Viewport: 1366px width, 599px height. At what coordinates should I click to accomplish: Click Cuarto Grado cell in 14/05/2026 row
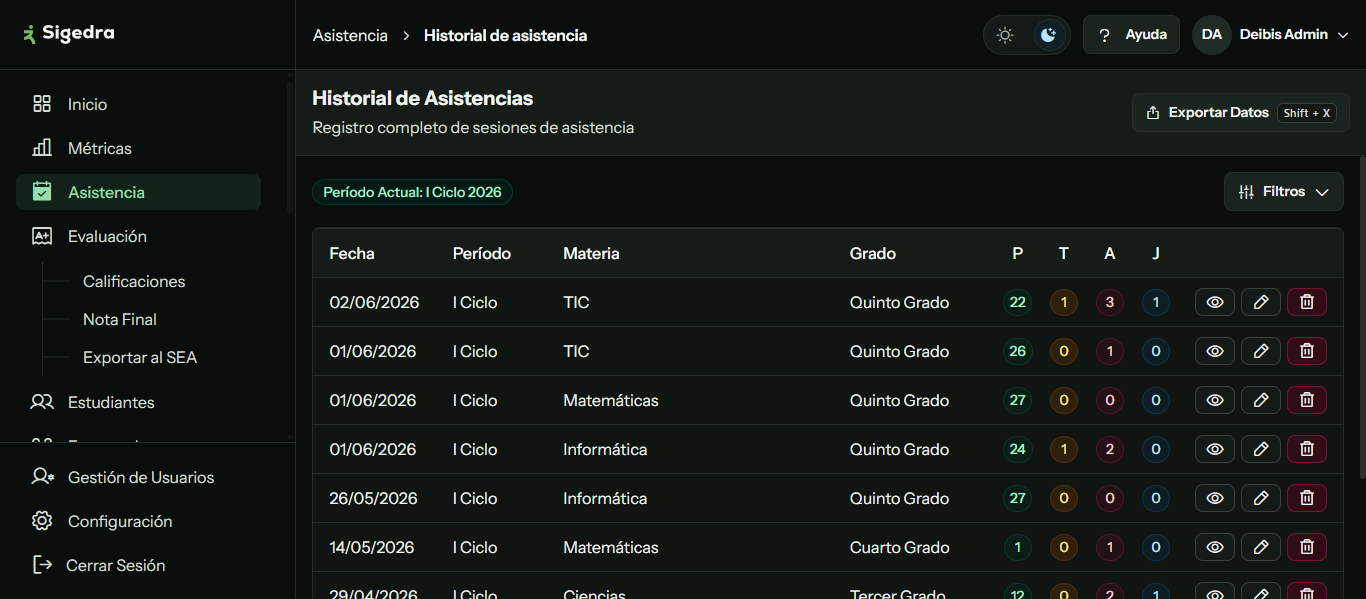click(900, 547)
